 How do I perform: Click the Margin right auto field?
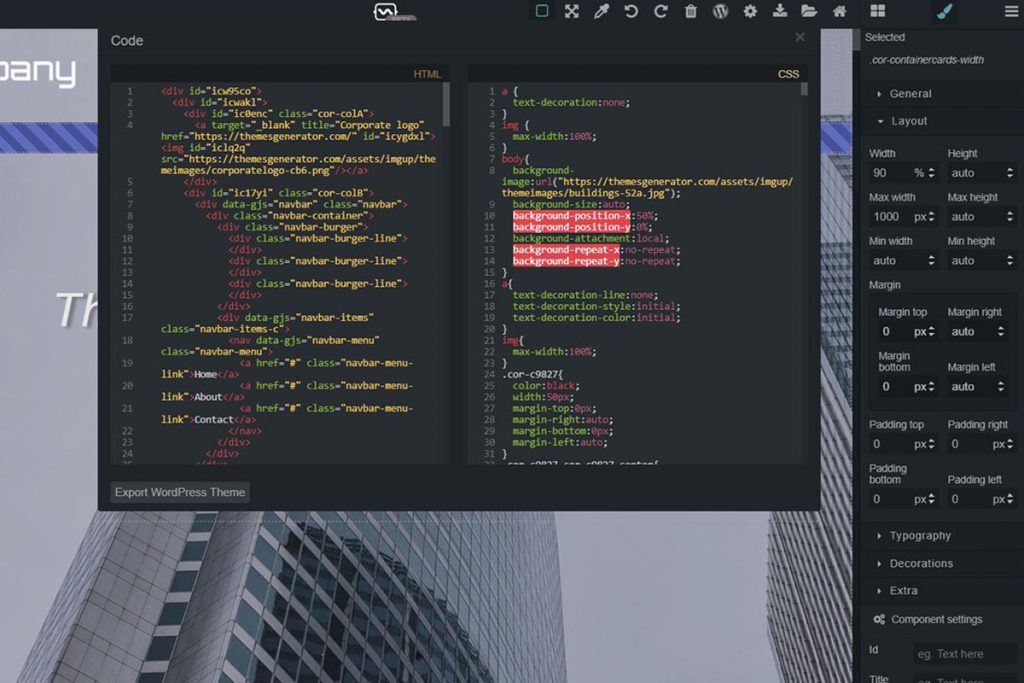tap(971, 332)
